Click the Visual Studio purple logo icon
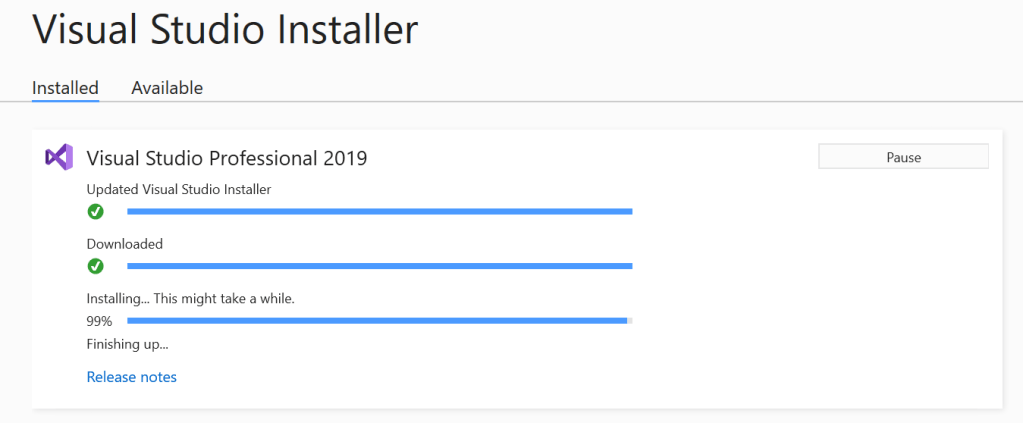 [x=59, y=157]
